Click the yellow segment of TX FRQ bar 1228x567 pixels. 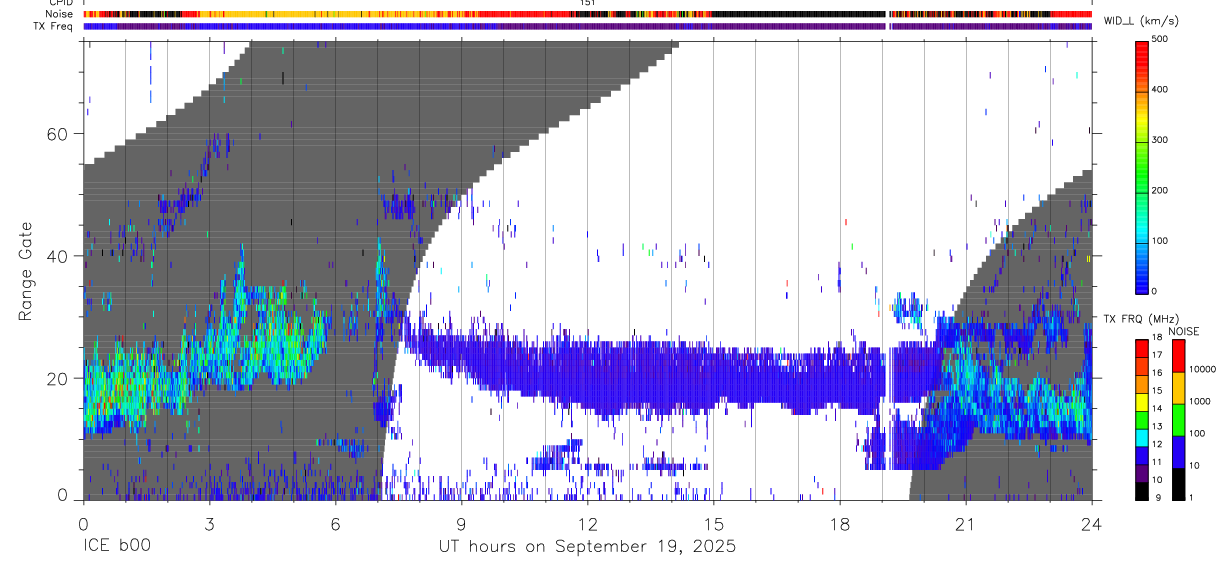click(x=1142, y=401)
